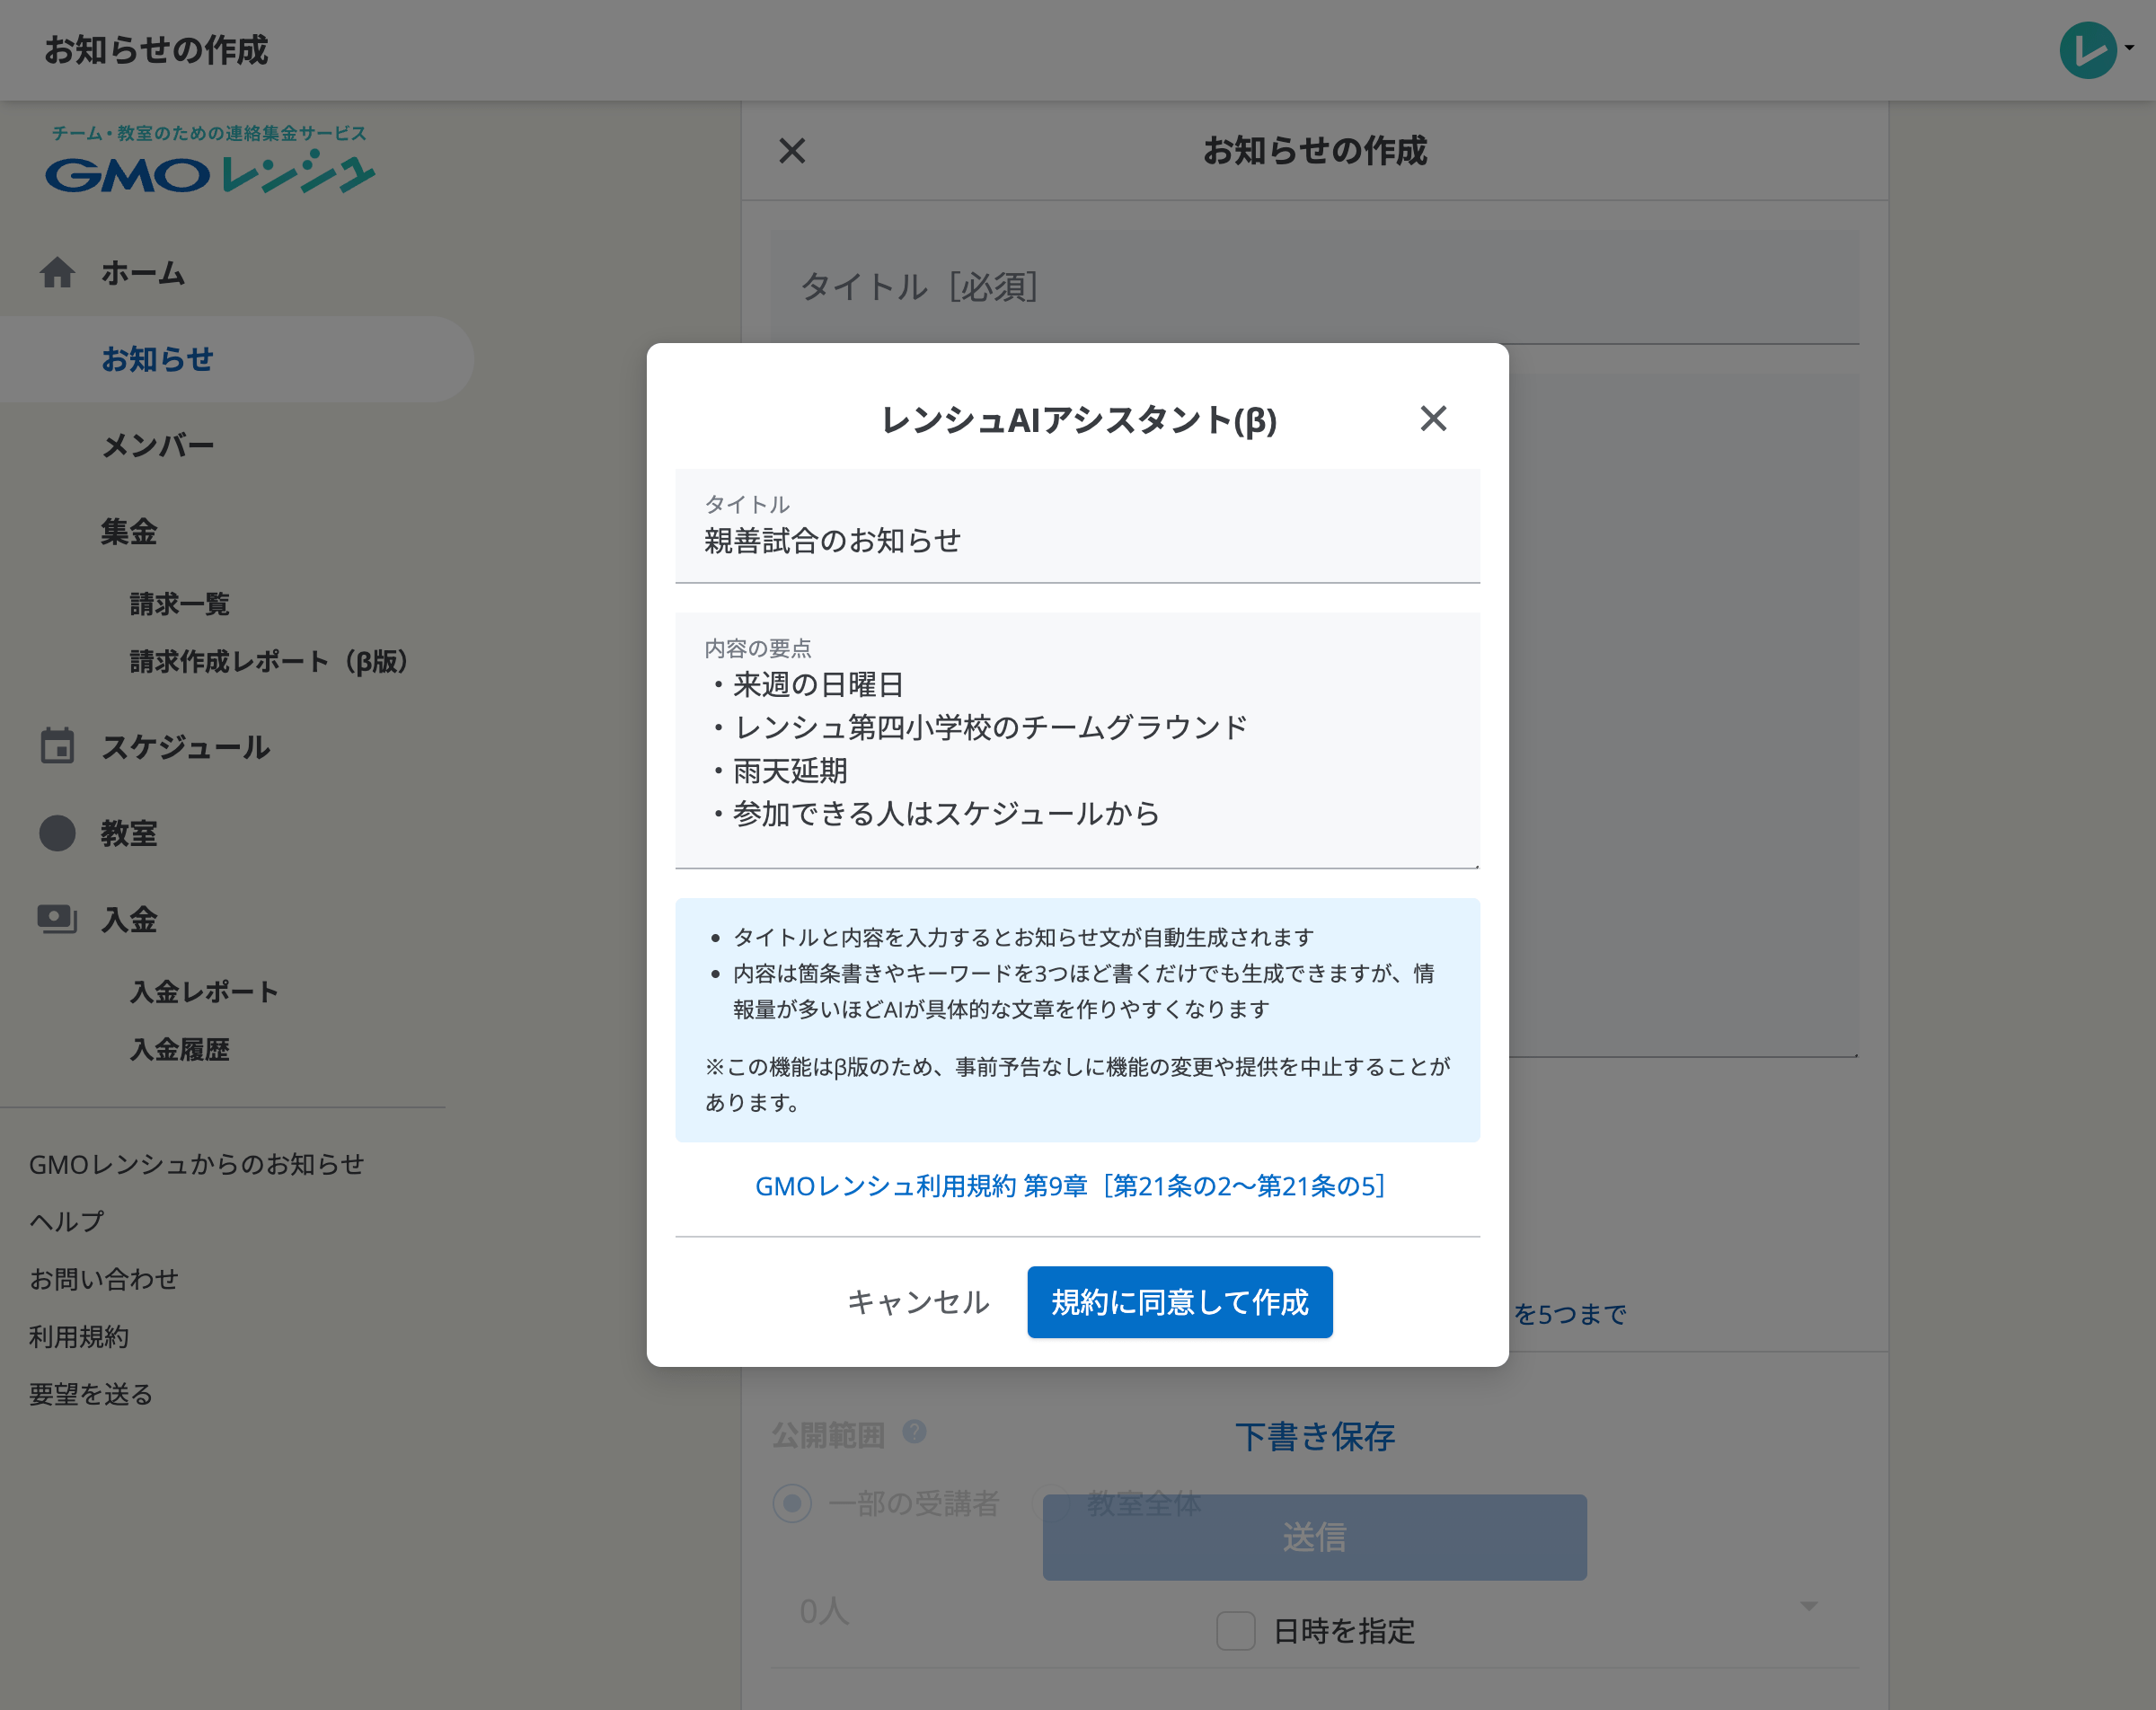Click the ホーム icon in the sidebar

tap(57, 272)
